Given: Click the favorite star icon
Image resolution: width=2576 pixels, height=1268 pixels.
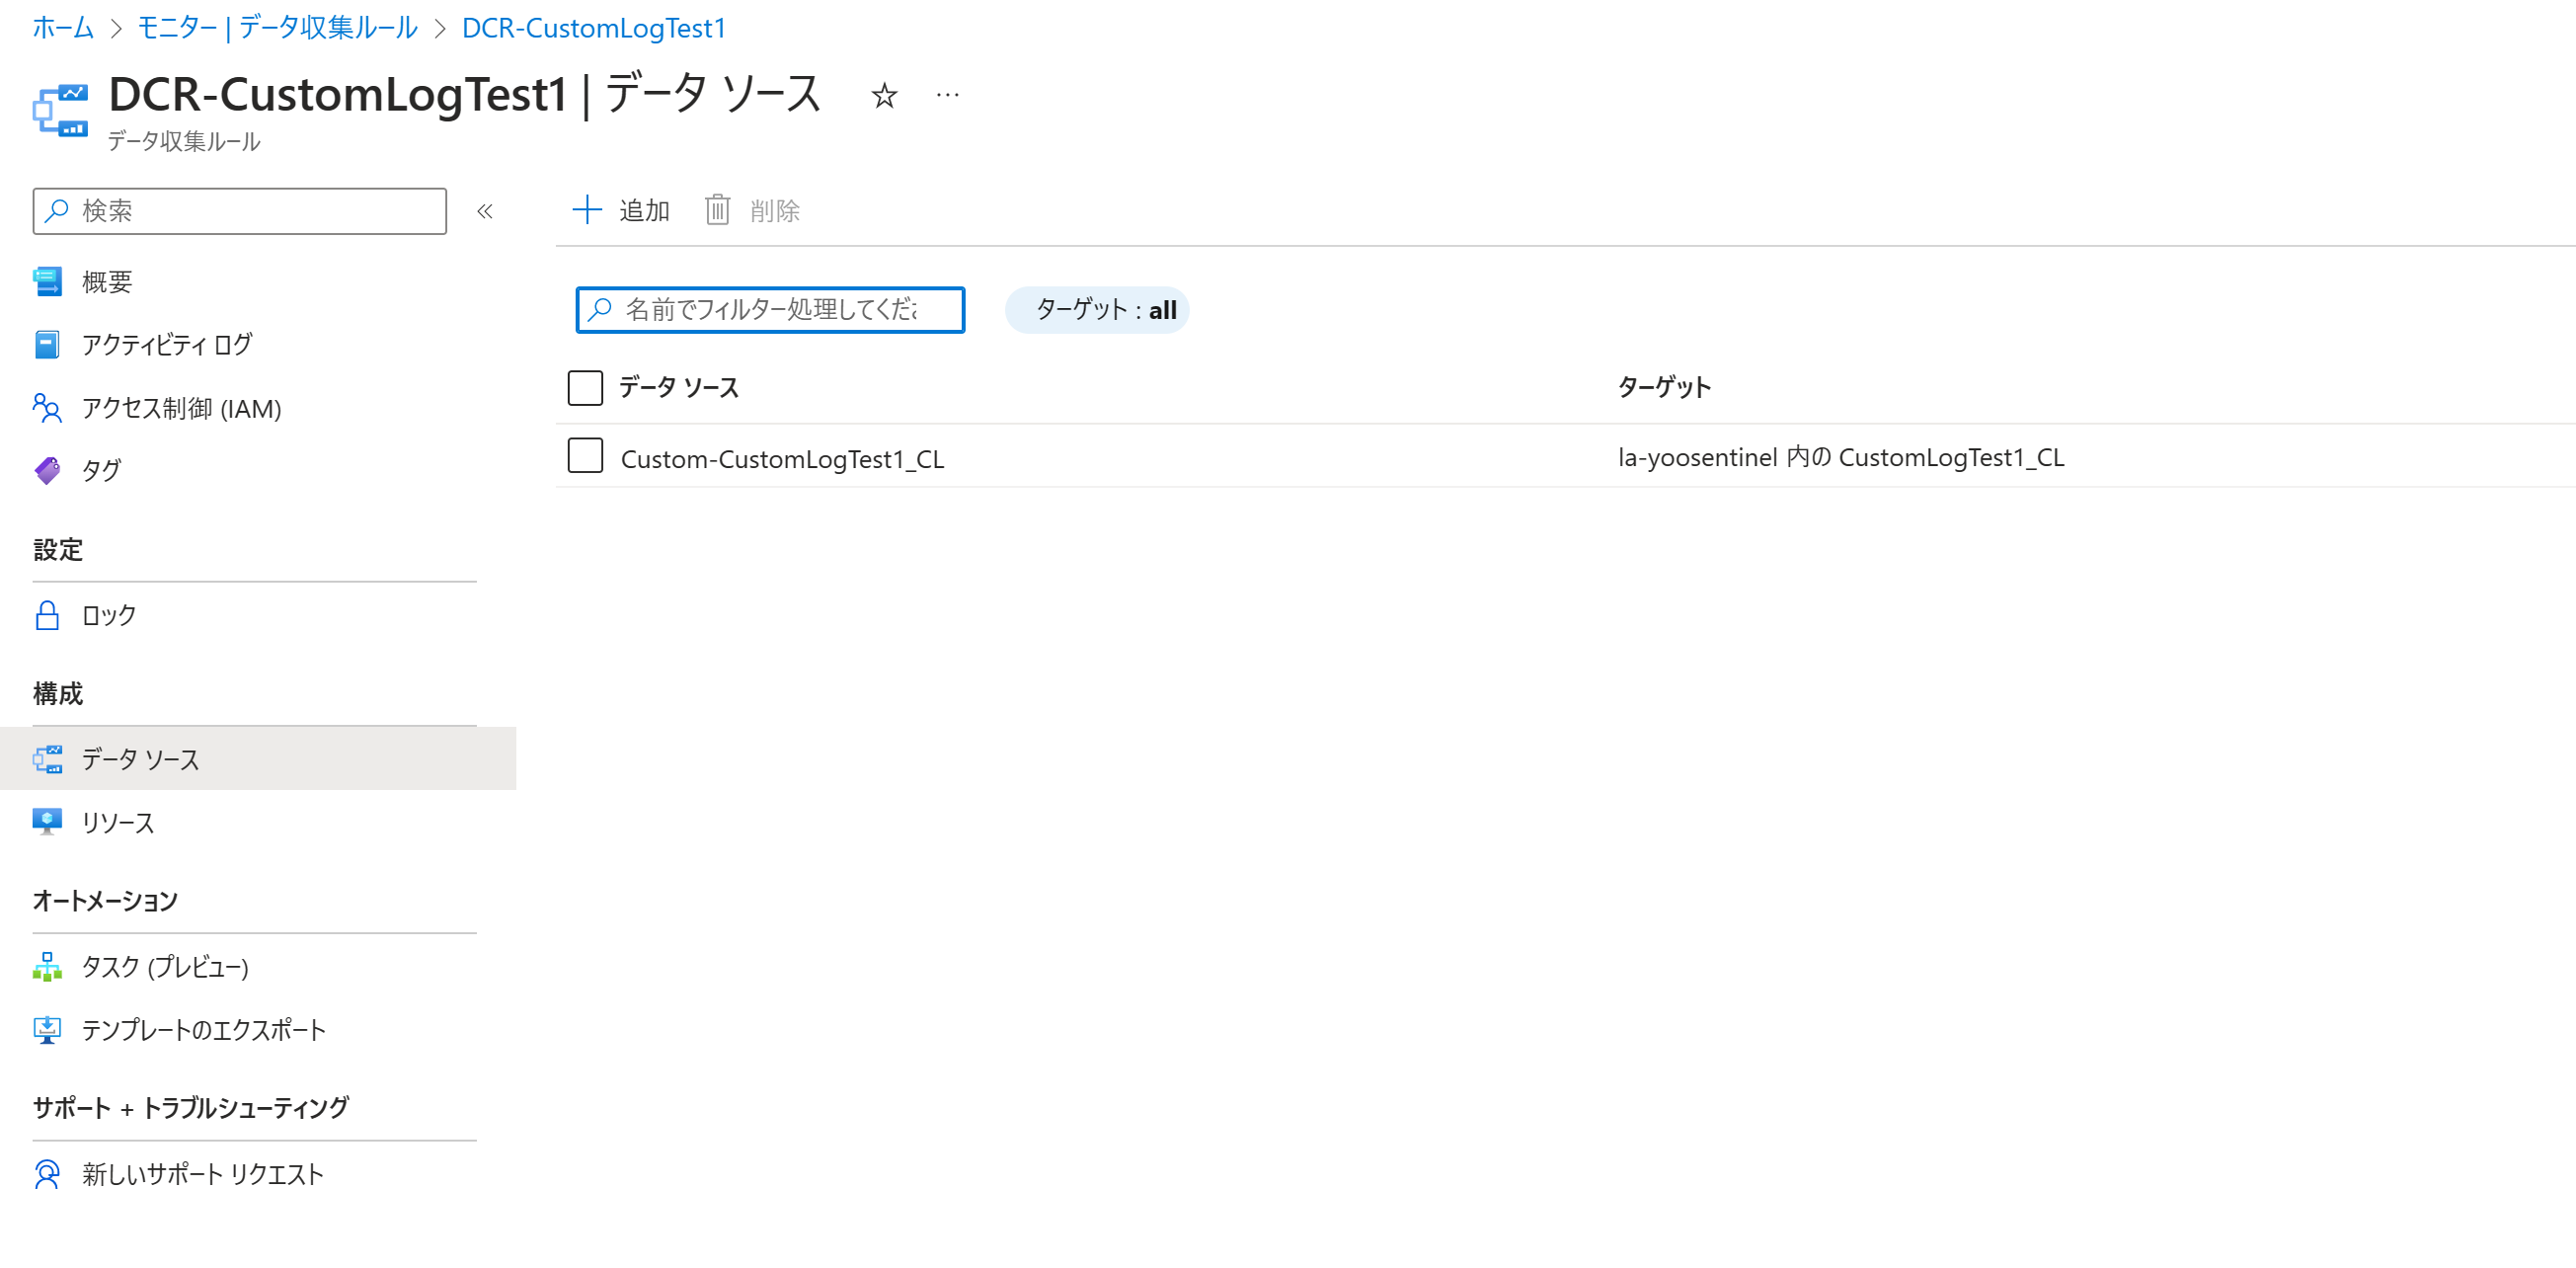Looking at the screenshot, I should coord(883,96).
